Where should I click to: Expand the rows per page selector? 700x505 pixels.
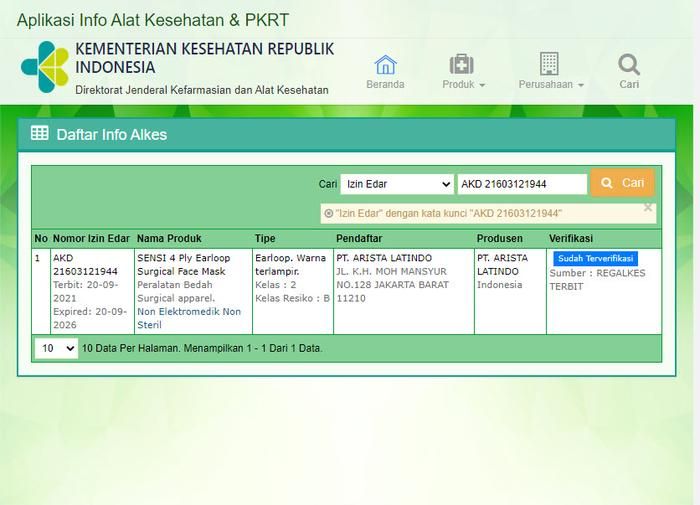click(56, 348)
